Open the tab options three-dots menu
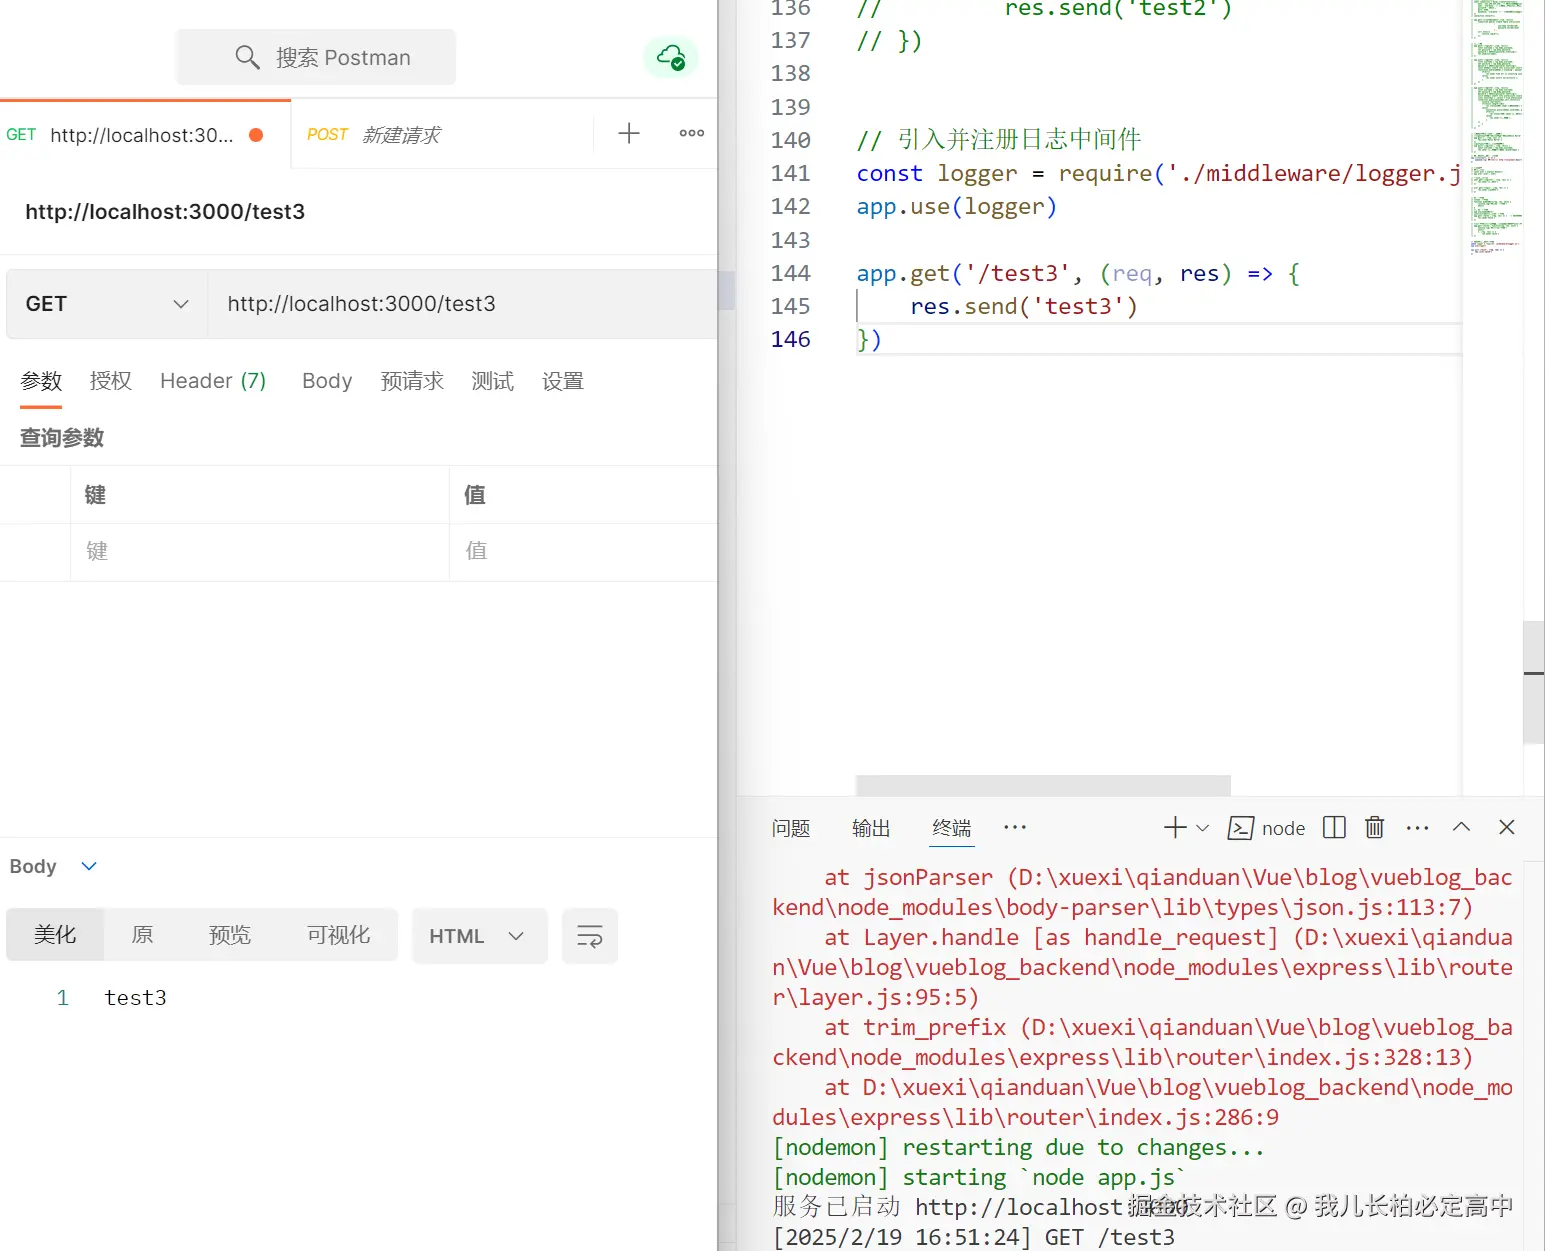1545x1251 pixels. pos(692,133)
